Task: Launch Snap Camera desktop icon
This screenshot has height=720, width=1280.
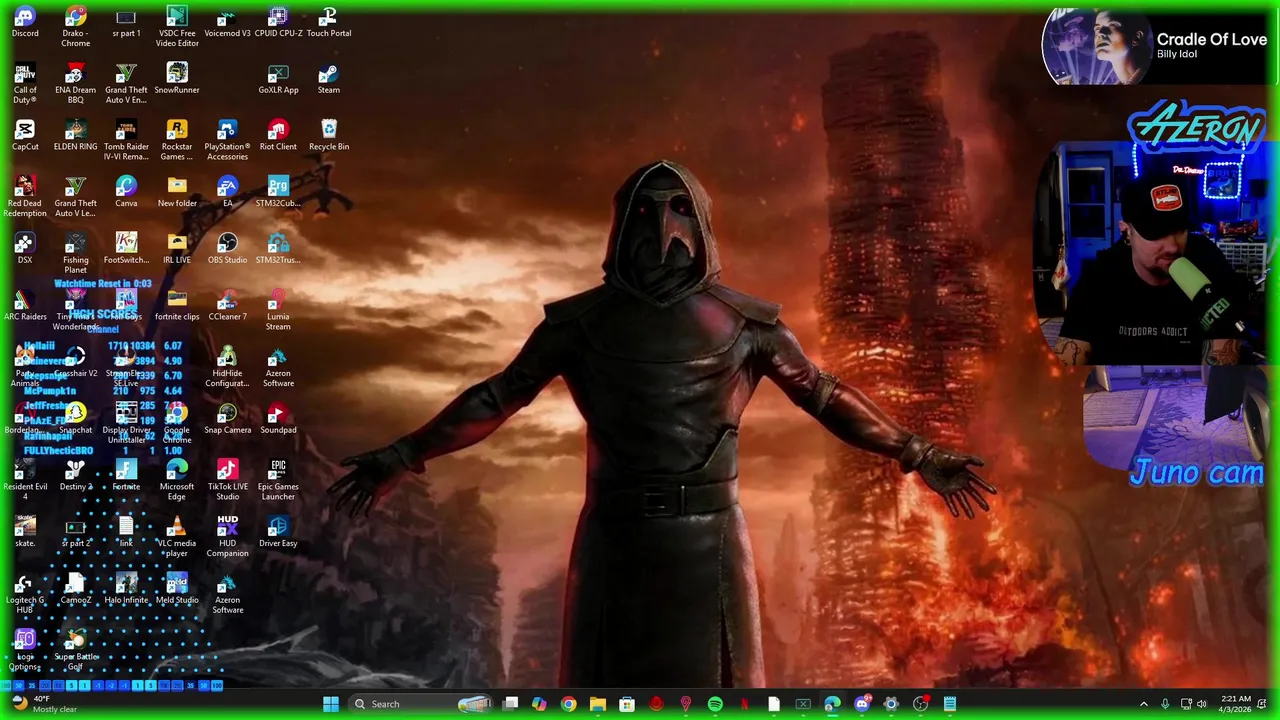Action: (227, 420)
